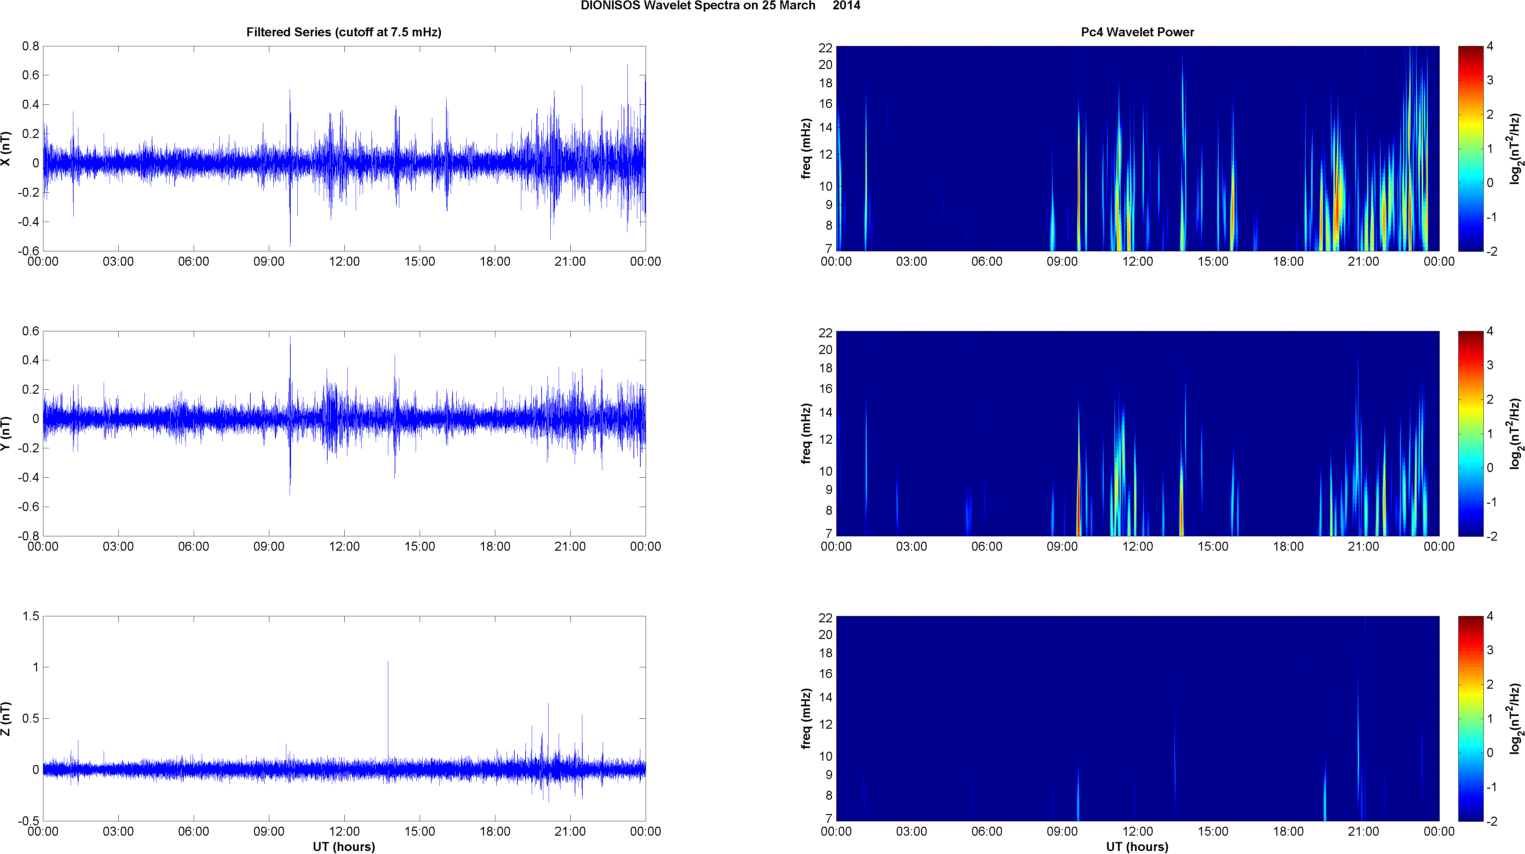Click the middle Pc4 wavelet power spectrogram
Image resolution: width=1525 pixels, height=854 pixels.
(x=1137, y=434)
